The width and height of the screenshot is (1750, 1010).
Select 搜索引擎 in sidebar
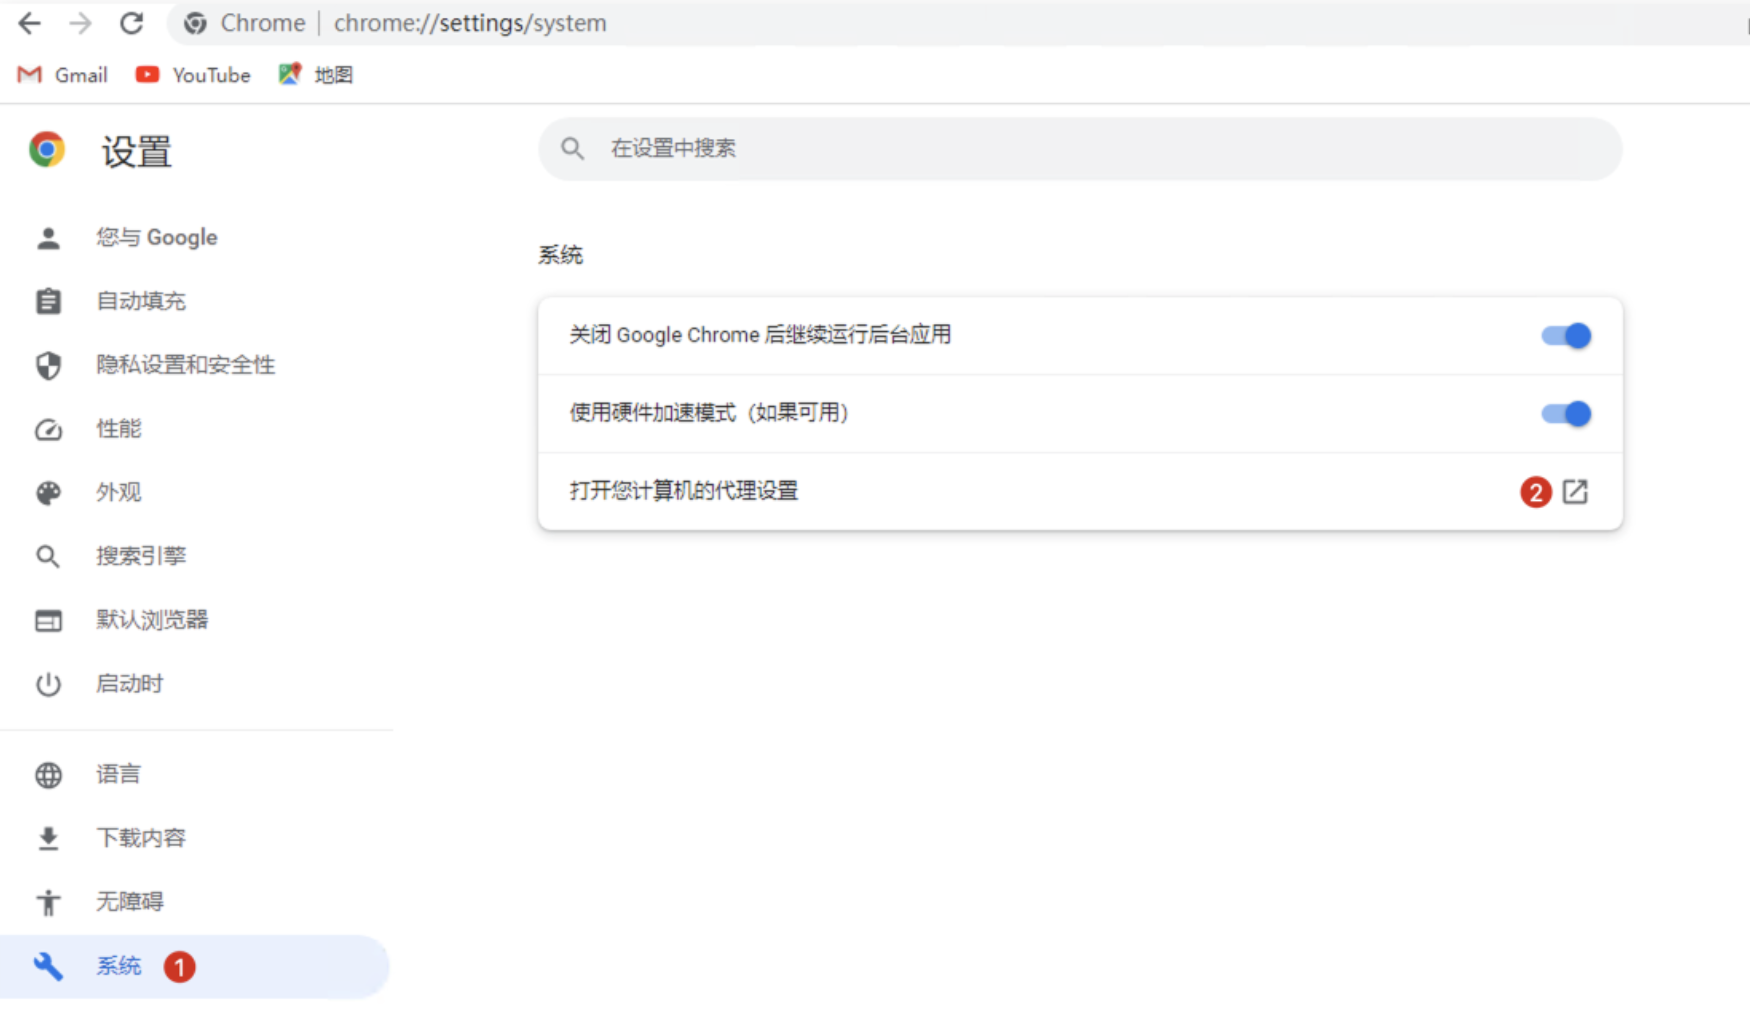pyautogui.click(x=140, y=556)
